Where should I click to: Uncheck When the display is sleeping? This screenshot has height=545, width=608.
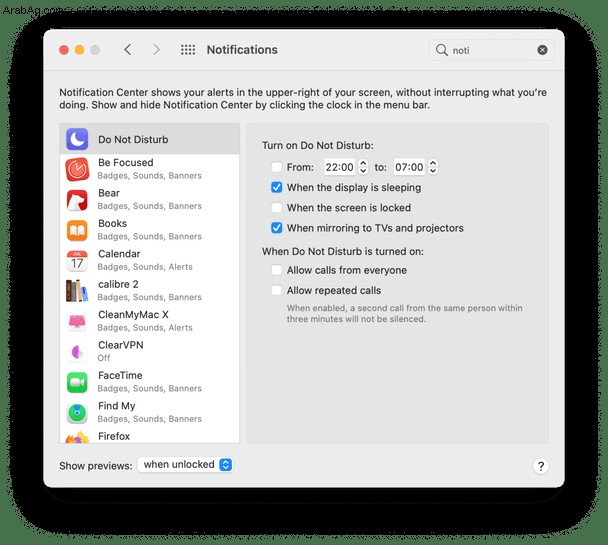(276, 187)
